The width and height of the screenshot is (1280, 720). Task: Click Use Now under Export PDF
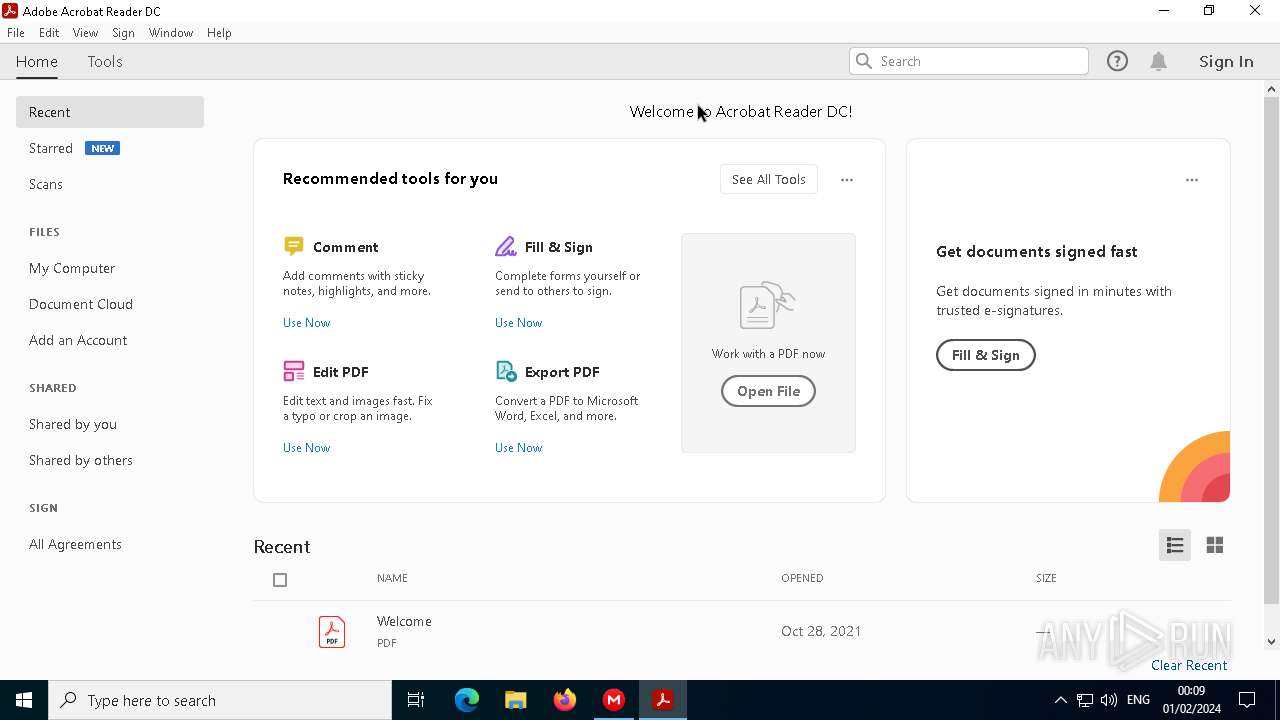[518, 448]
